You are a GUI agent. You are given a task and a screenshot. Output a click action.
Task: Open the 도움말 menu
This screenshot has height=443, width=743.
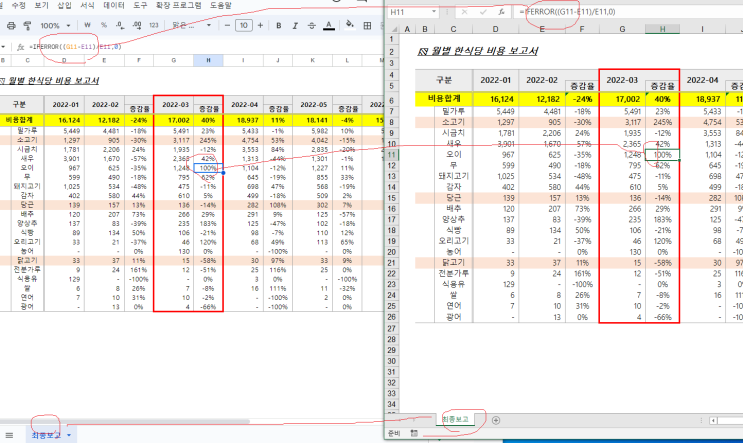point(221,5)
